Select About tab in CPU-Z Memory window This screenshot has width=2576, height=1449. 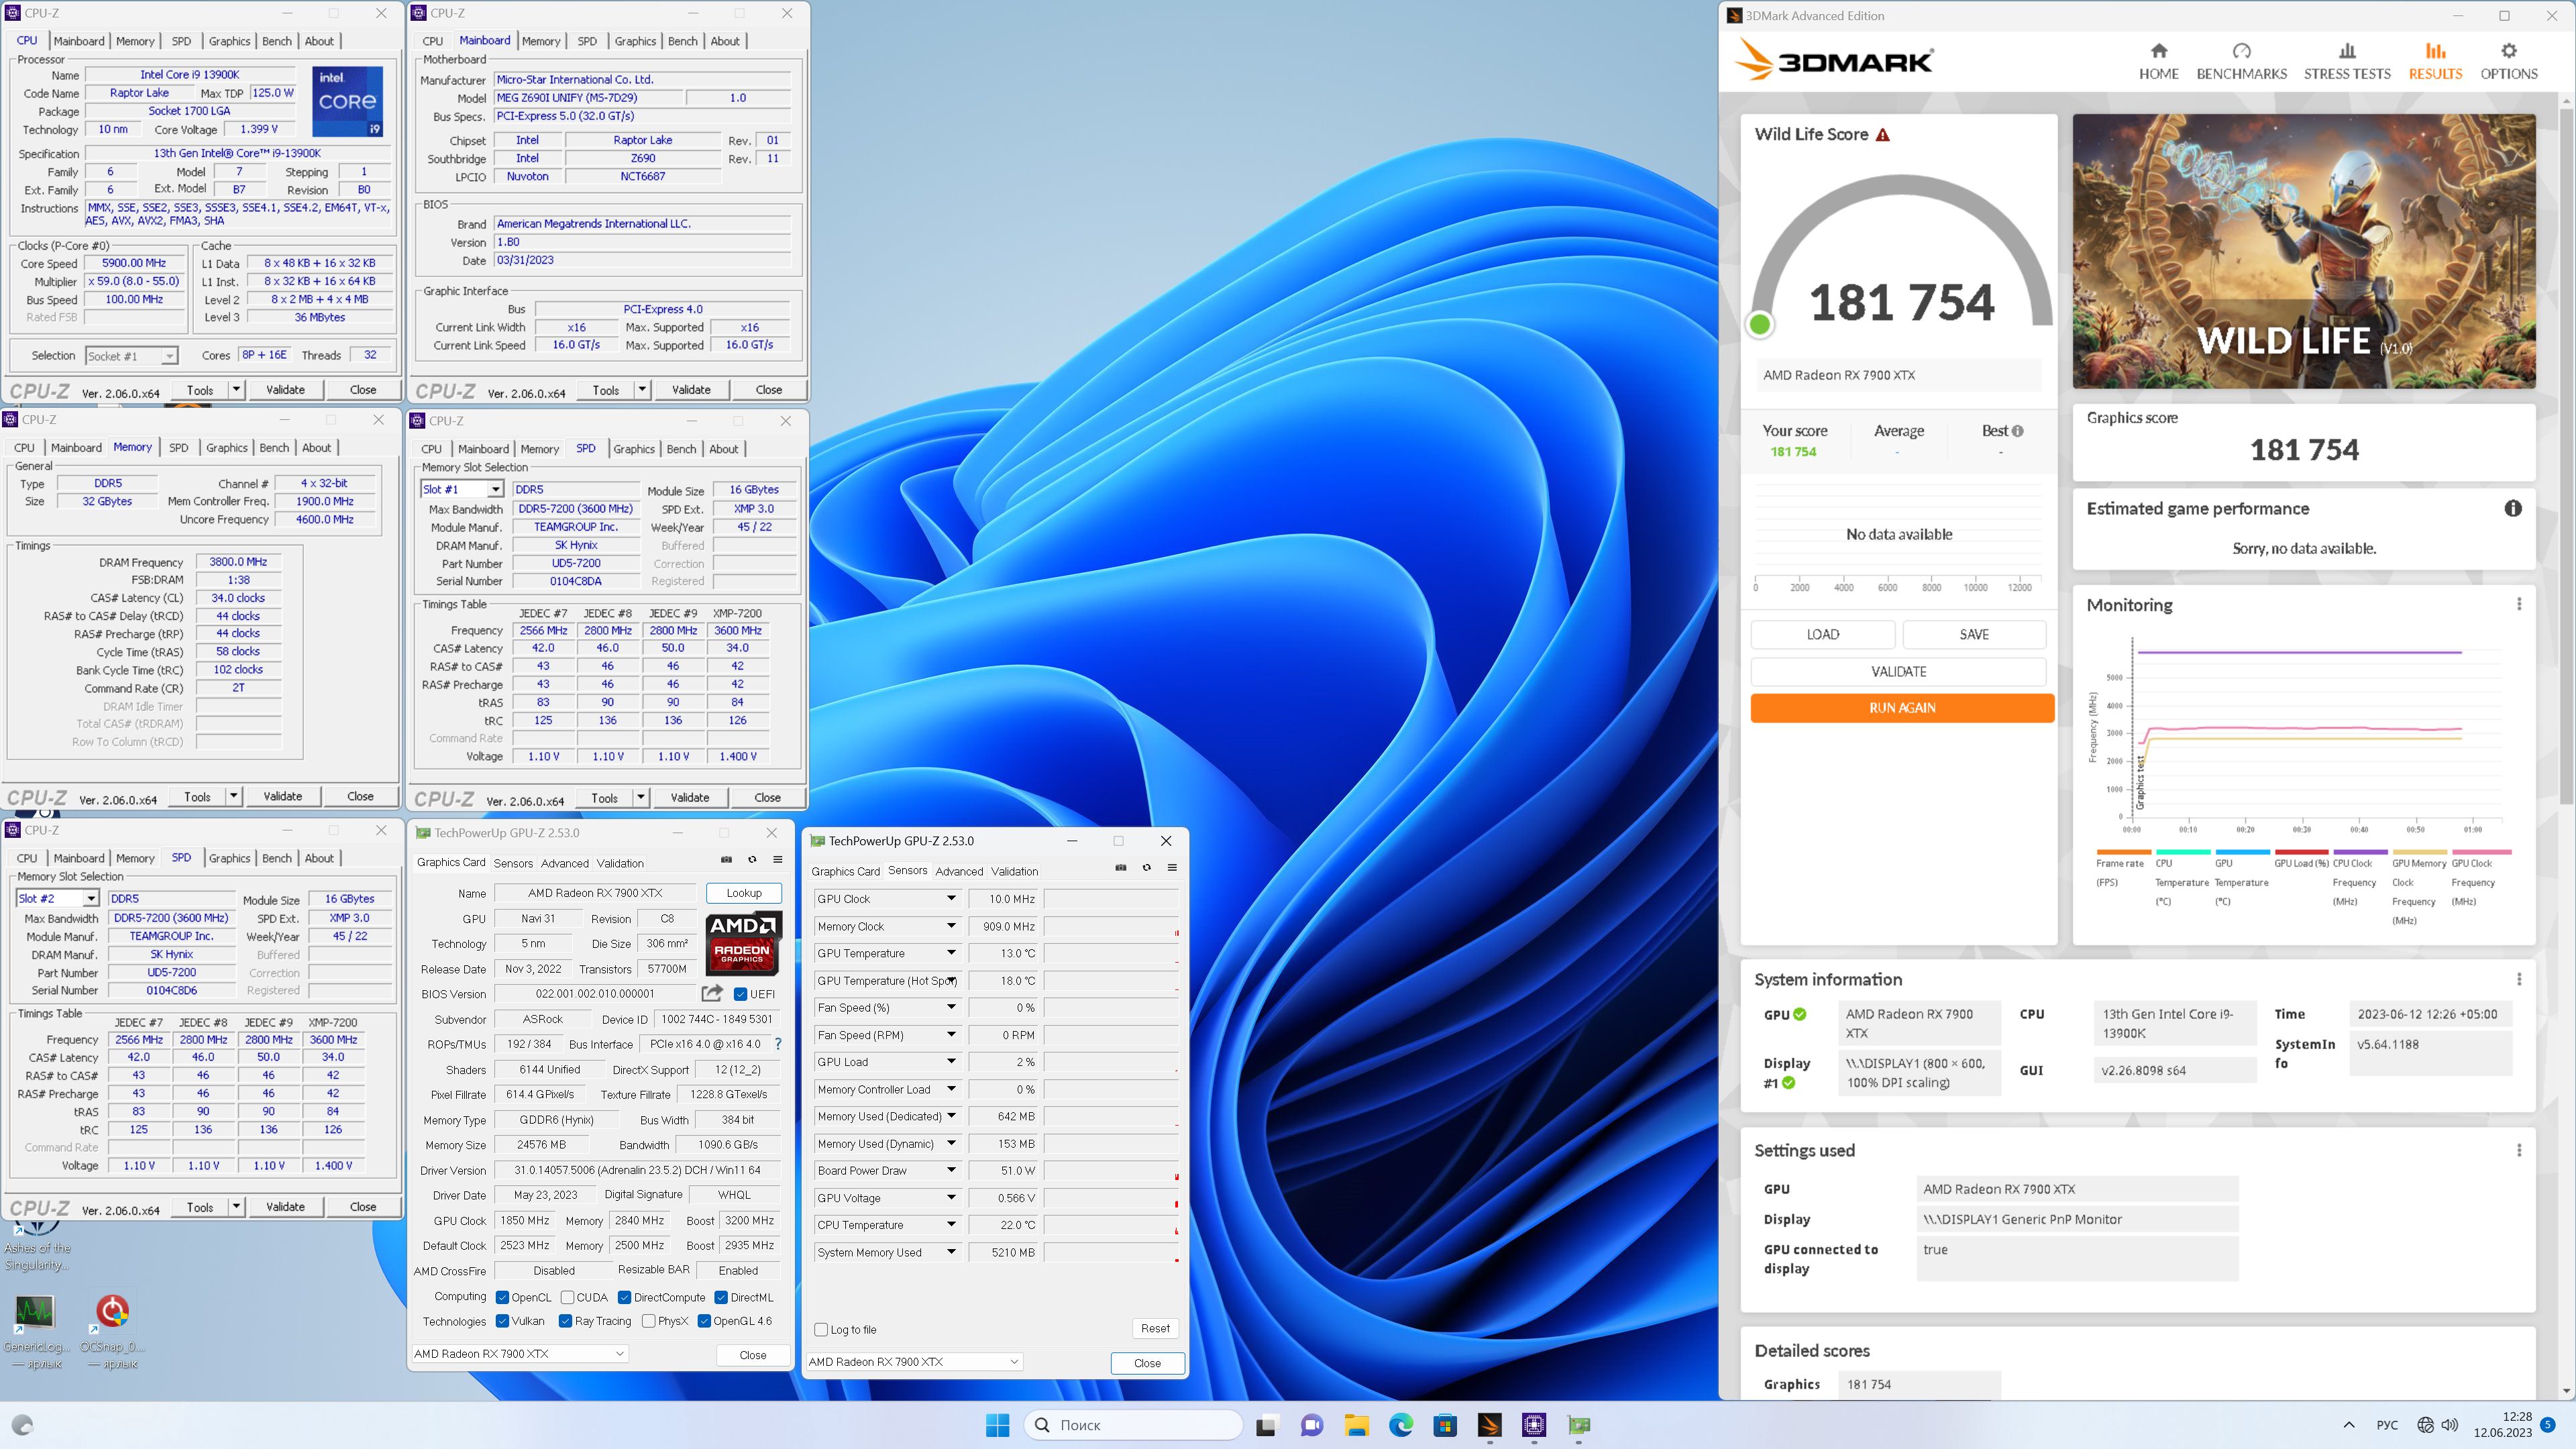[x=316, y=447]
